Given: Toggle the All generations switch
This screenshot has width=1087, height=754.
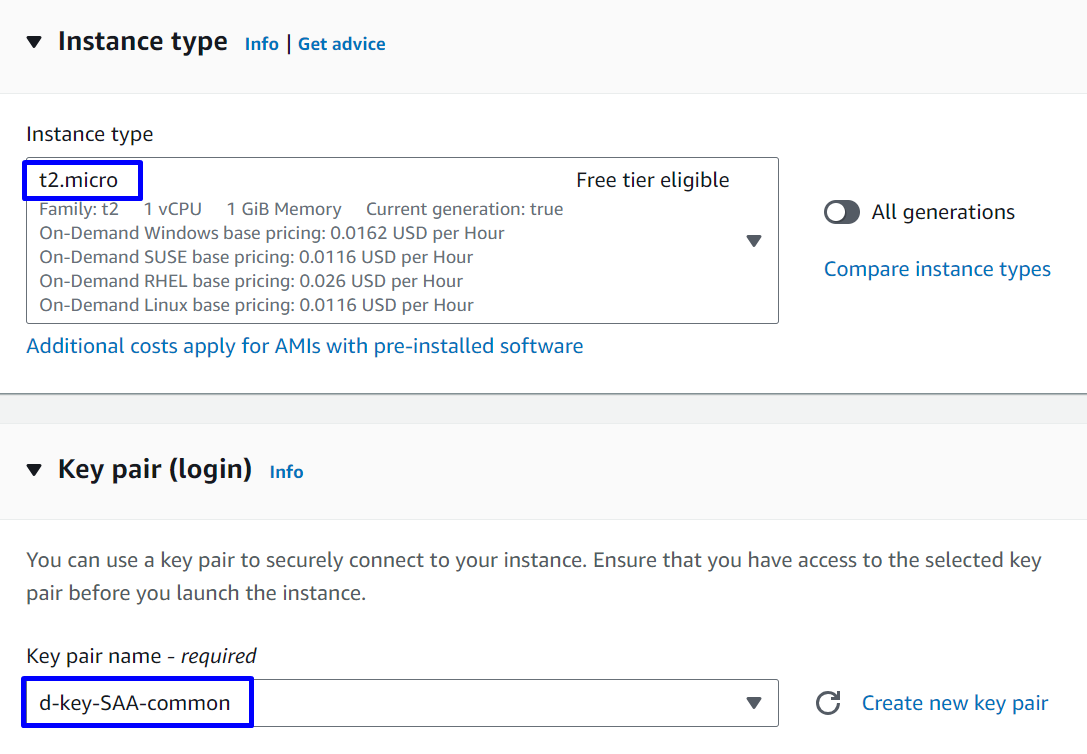Looking at the screenshot, I should 842,212.
